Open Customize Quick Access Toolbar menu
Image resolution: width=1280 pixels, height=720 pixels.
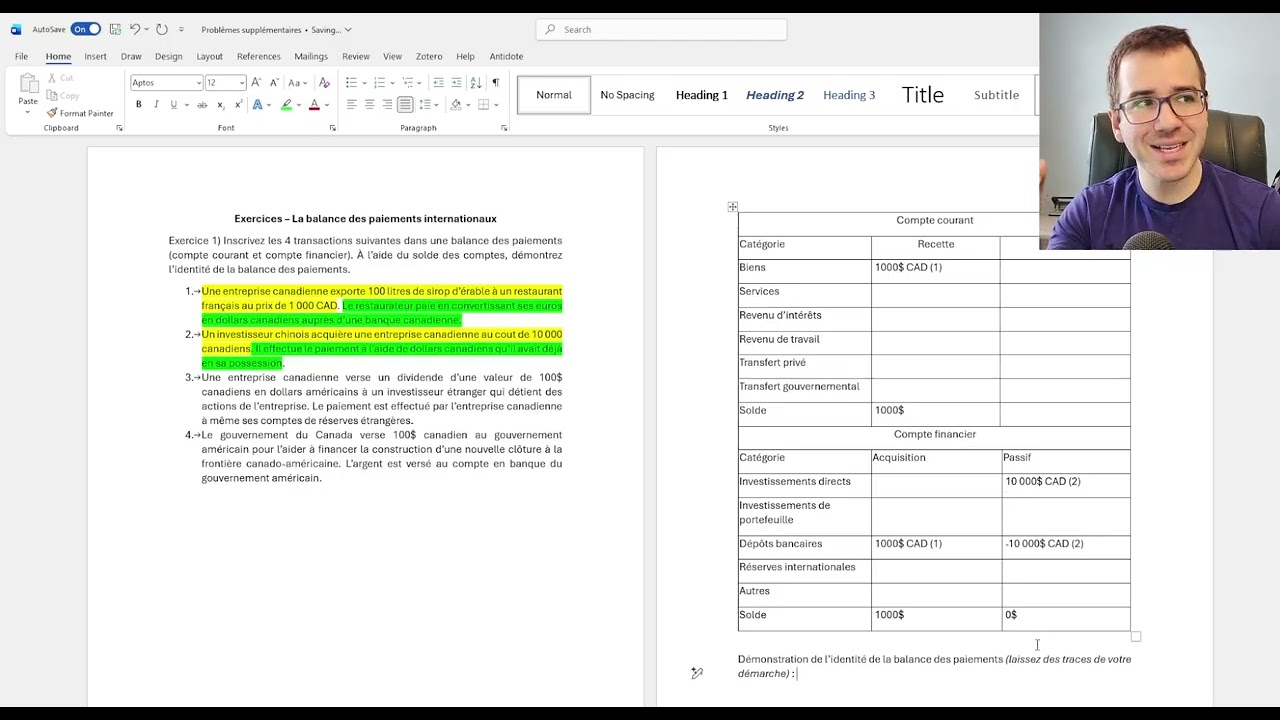[x=181, y=29]
